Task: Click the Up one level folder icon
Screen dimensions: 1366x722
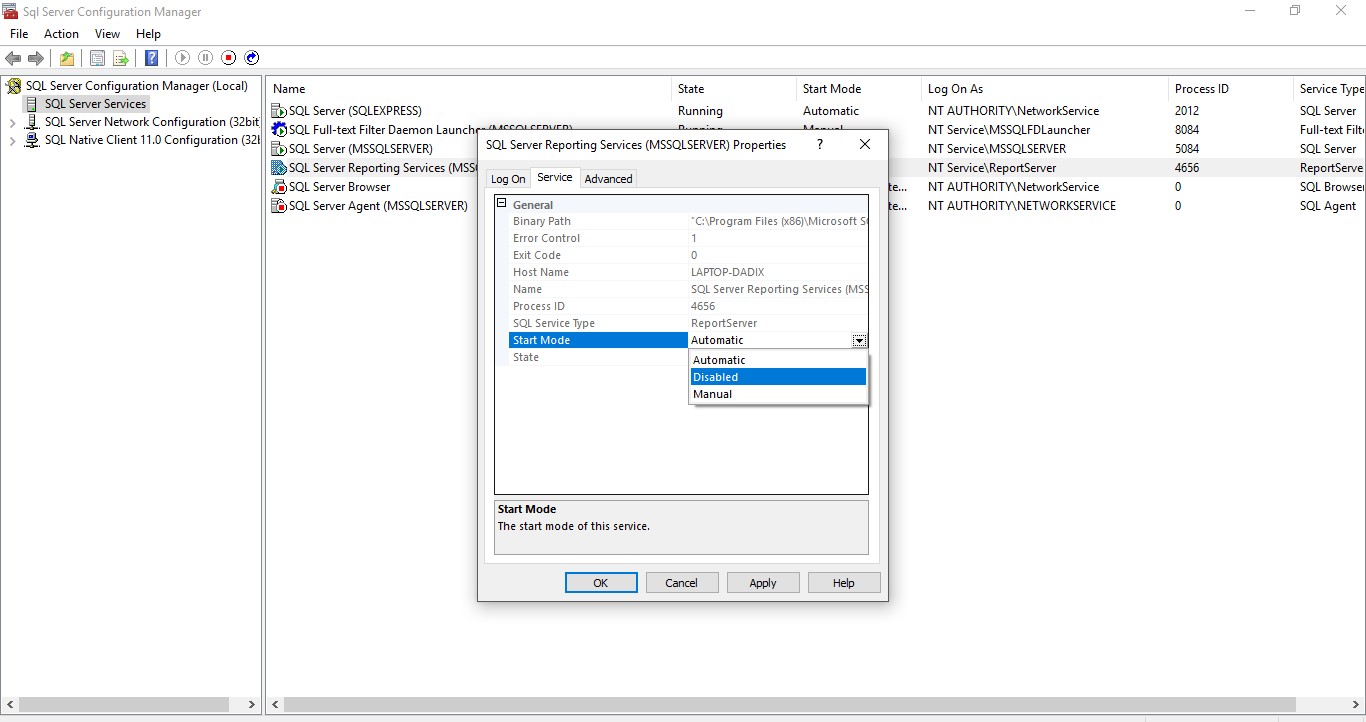Action: tap(67, 58)
